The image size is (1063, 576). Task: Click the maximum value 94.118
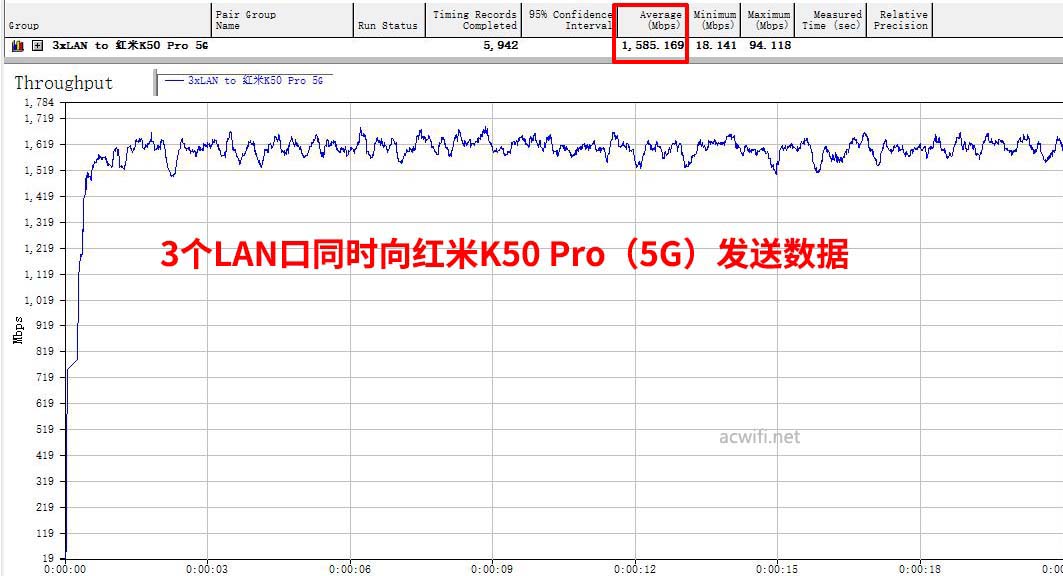770,45
